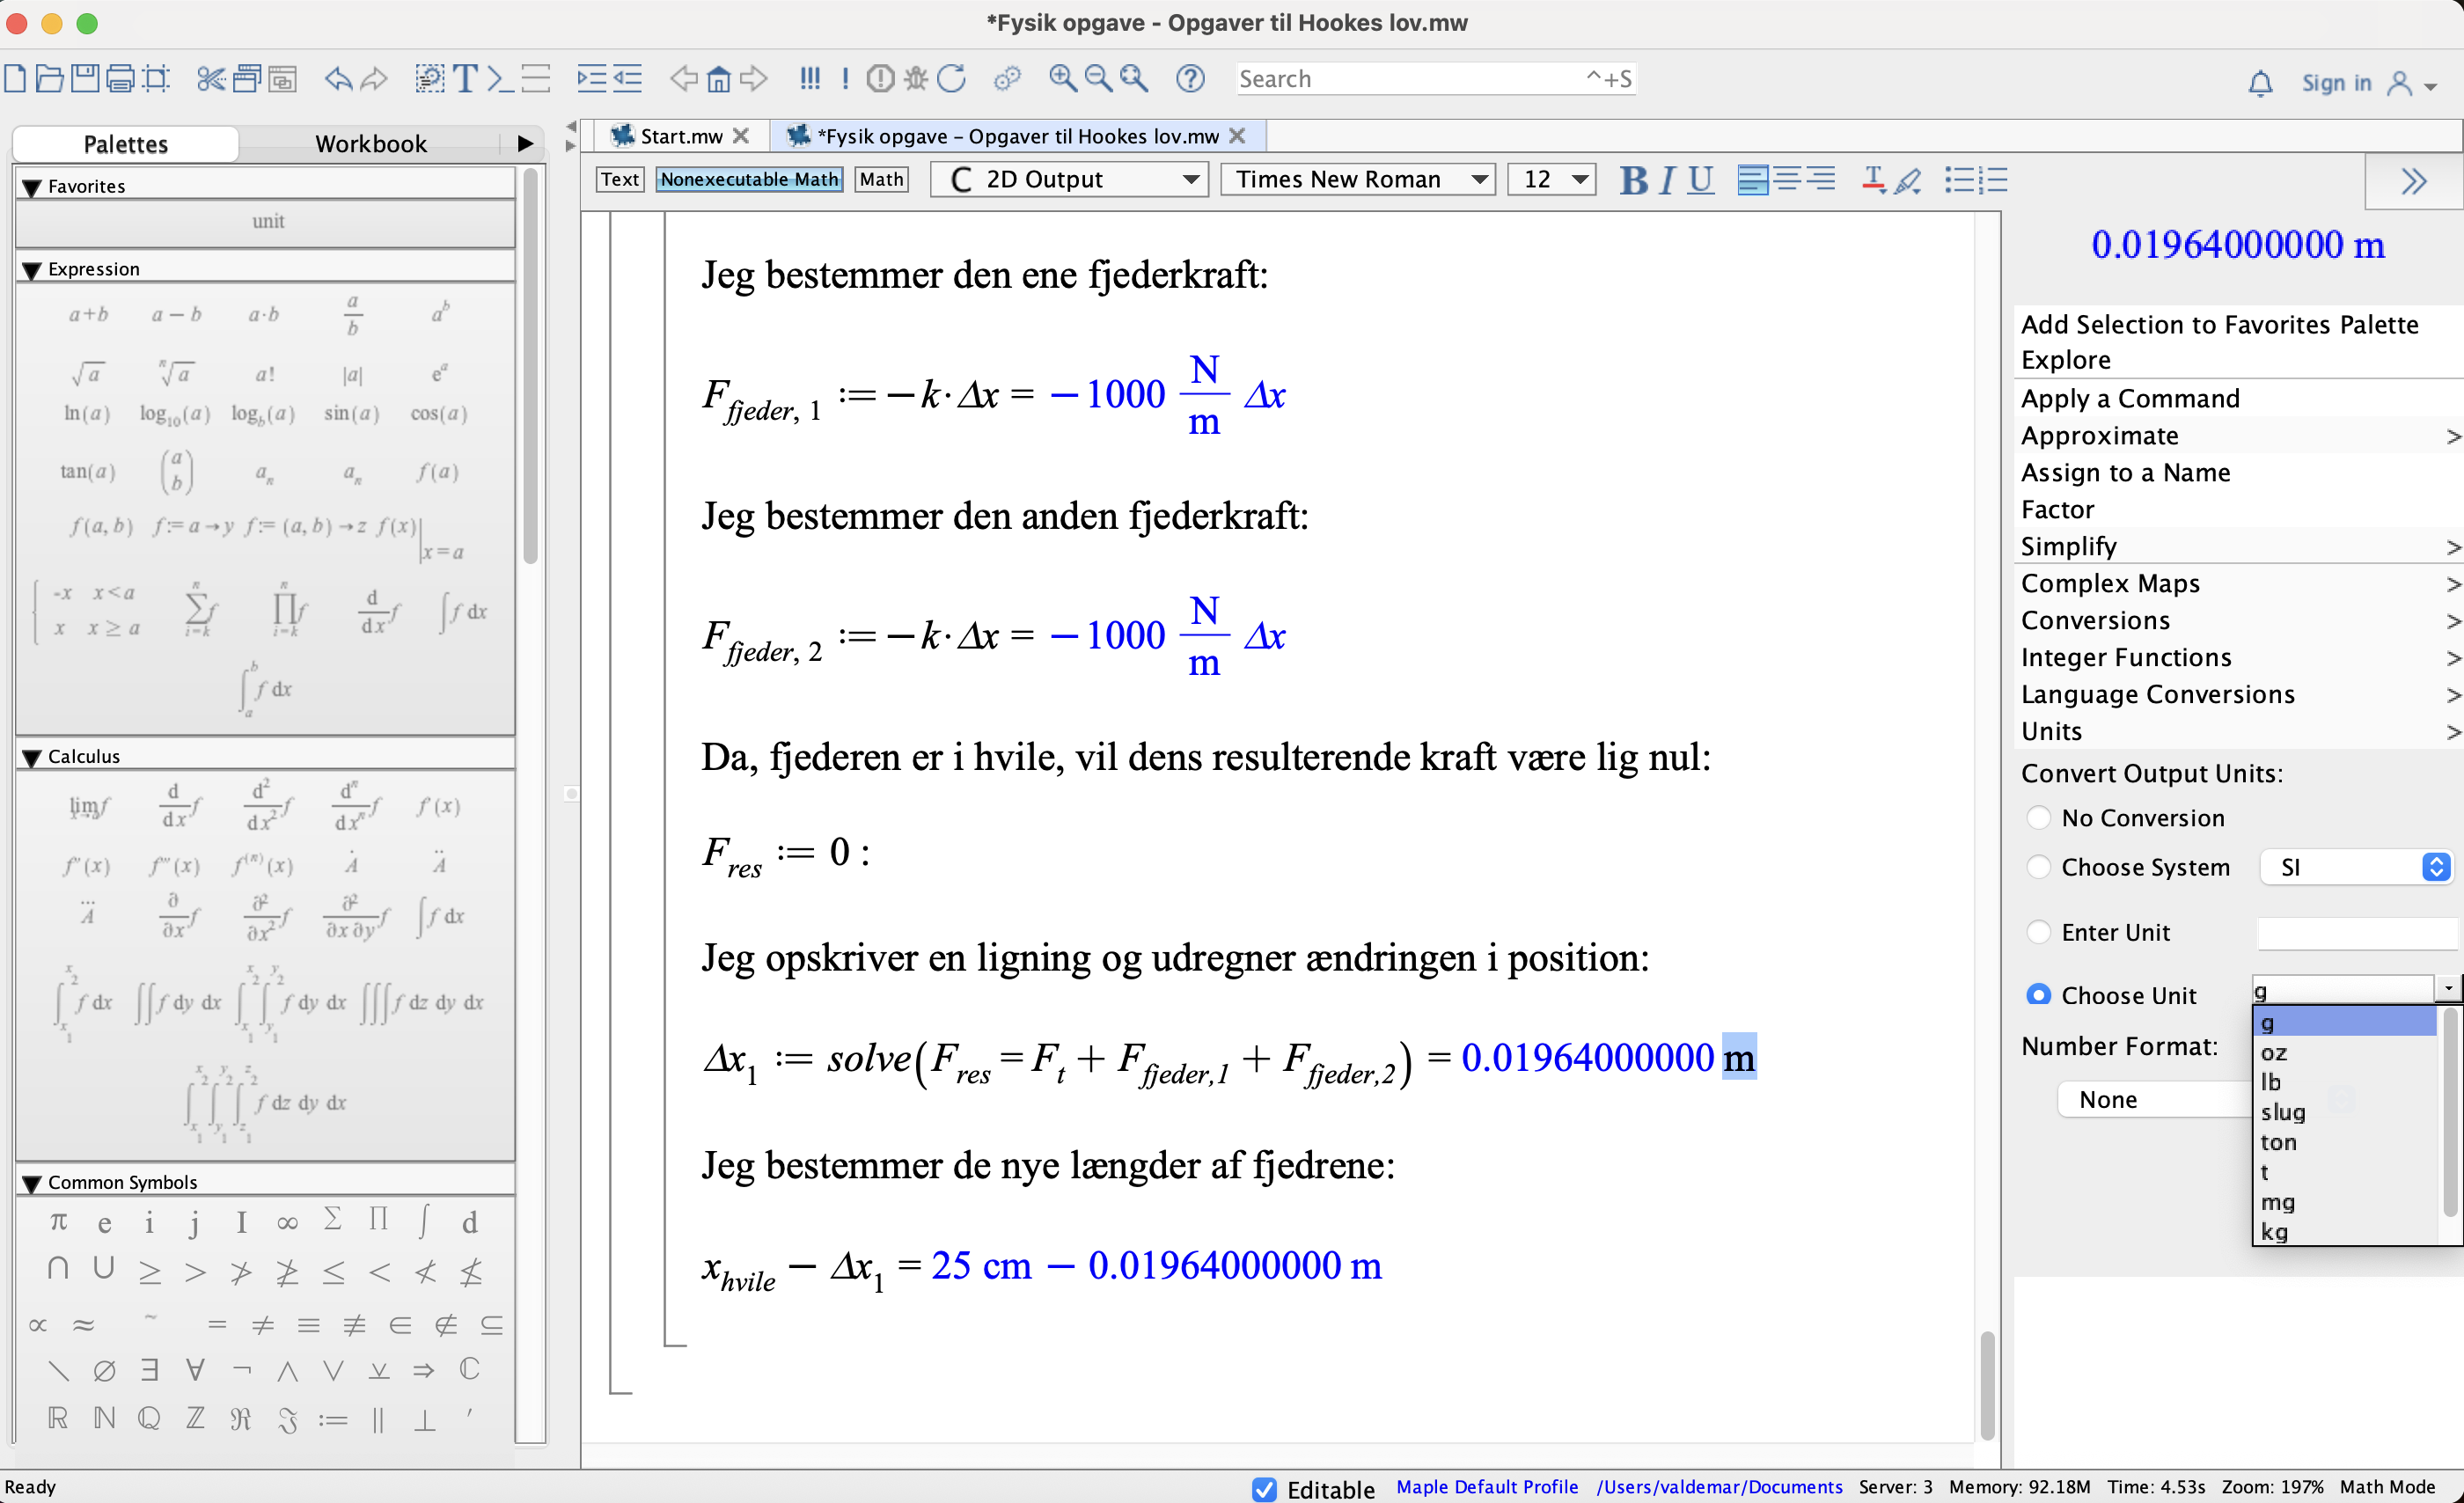Click the Save document icon
Image resolution: width=2464 pixels, height=1503 pixels.
[85, 78]
